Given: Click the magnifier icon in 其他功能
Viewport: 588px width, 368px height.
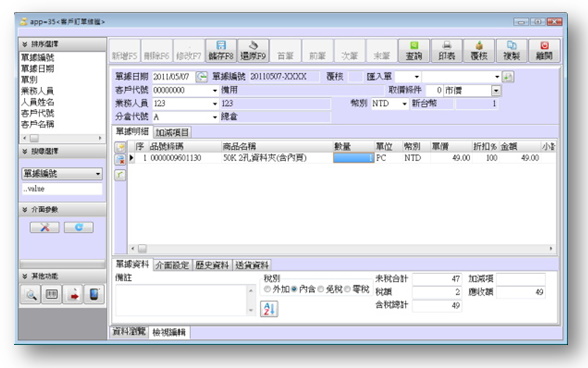Looking at the screenshot, I should coord(30,294).
